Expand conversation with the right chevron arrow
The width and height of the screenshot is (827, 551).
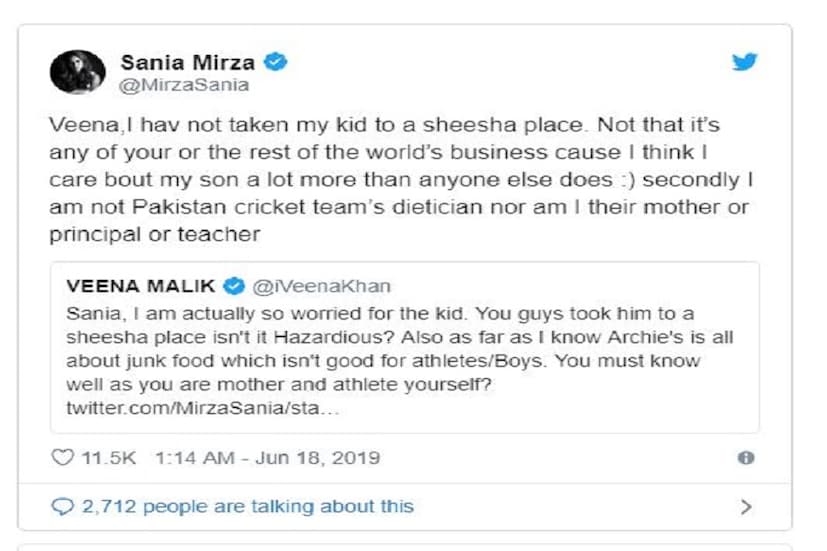(745, 507)
